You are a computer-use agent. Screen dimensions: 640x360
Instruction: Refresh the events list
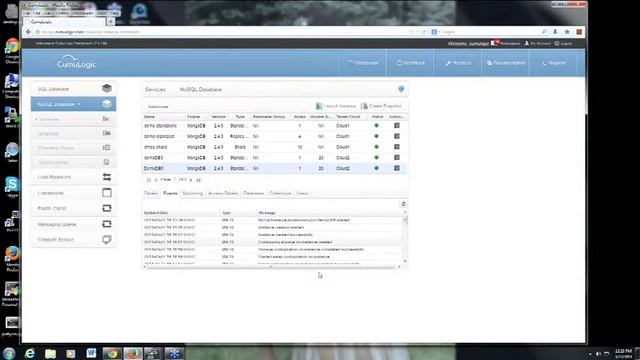403,204
